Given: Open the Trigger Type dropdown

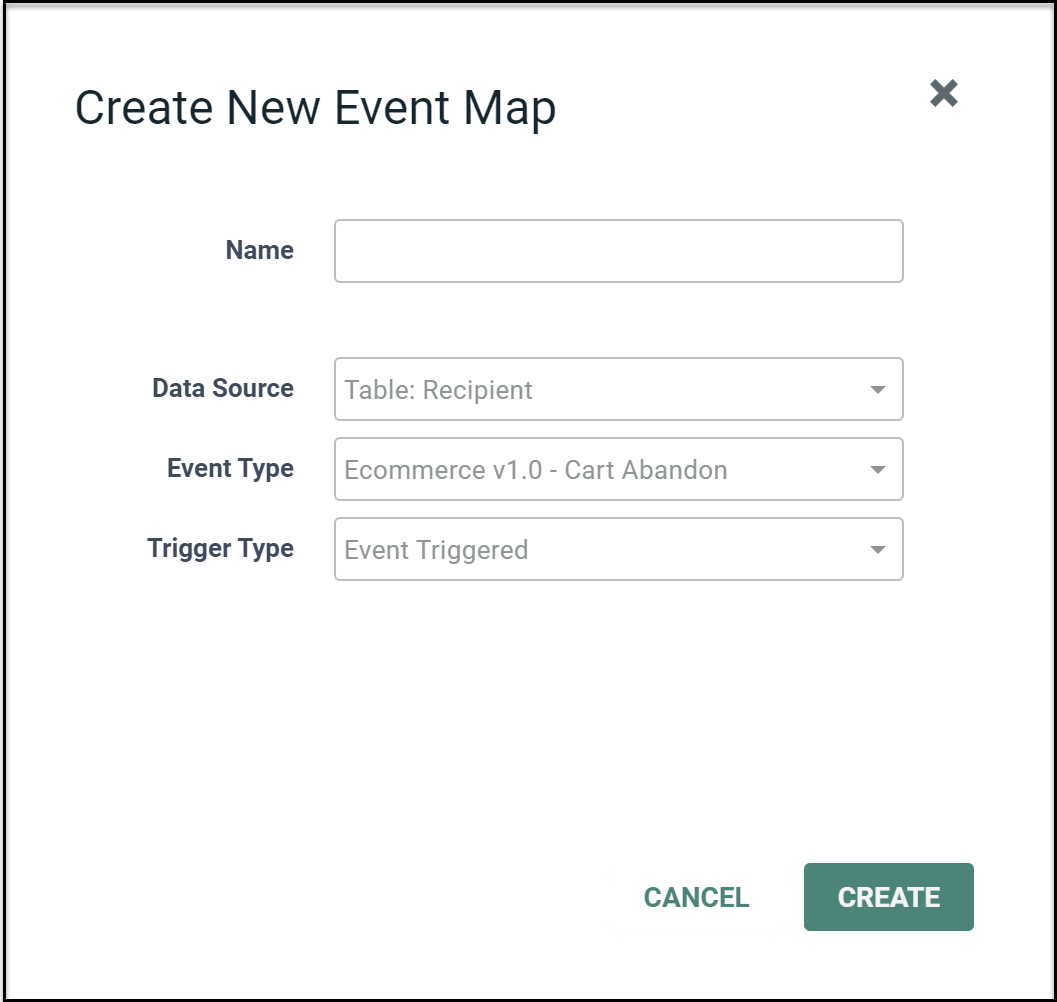Looking at the screenshot, I should (618, 549).
